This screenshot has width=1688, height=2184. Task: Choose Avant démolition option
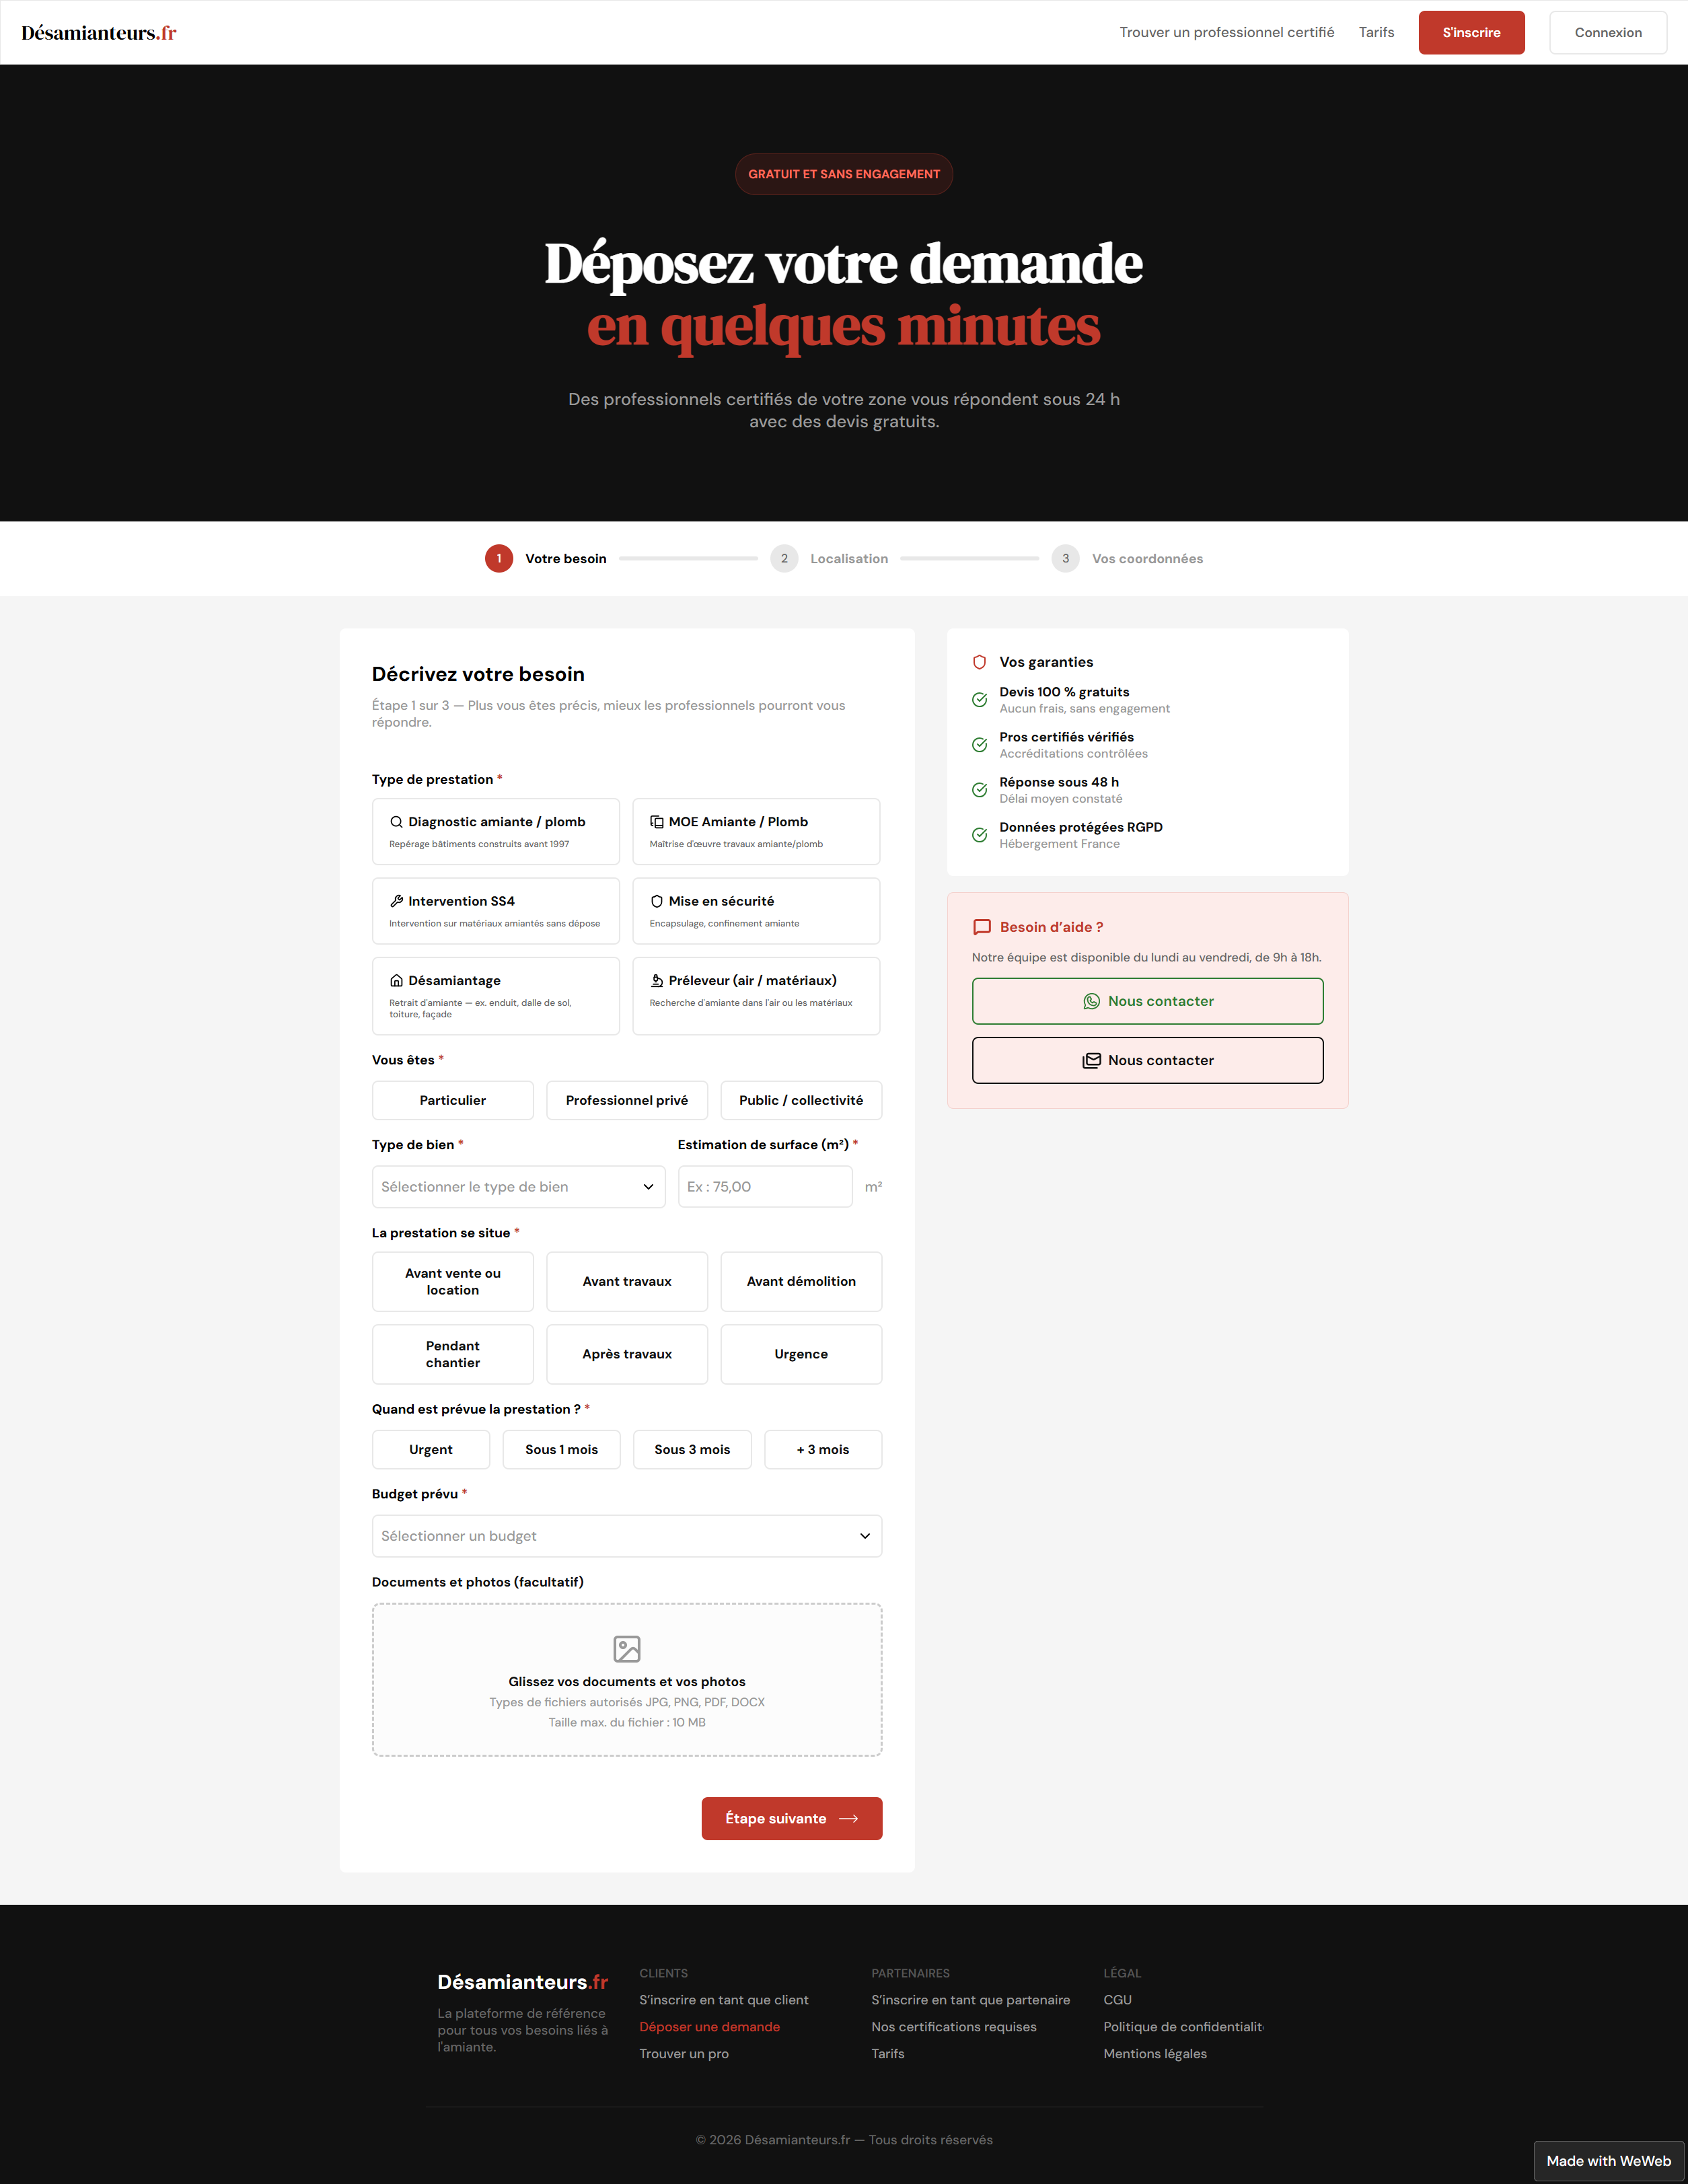click(x=801, y=1282)
